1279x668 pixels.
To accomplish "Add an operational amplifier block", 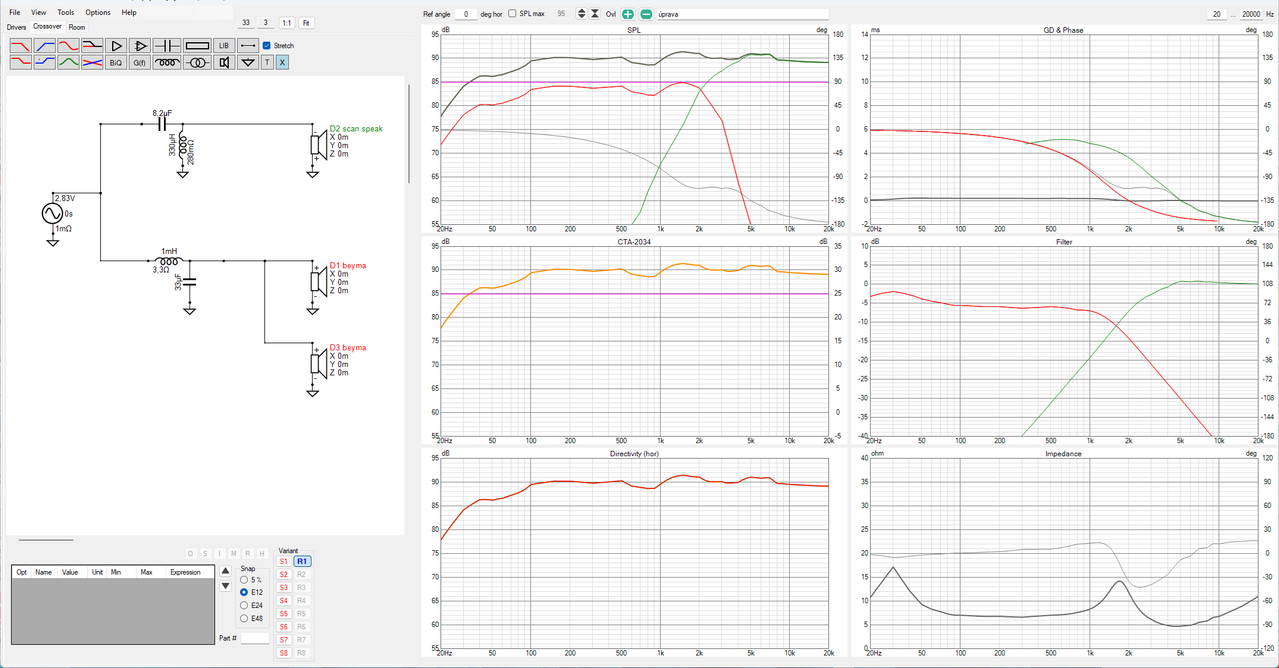I will coord(140,45).
